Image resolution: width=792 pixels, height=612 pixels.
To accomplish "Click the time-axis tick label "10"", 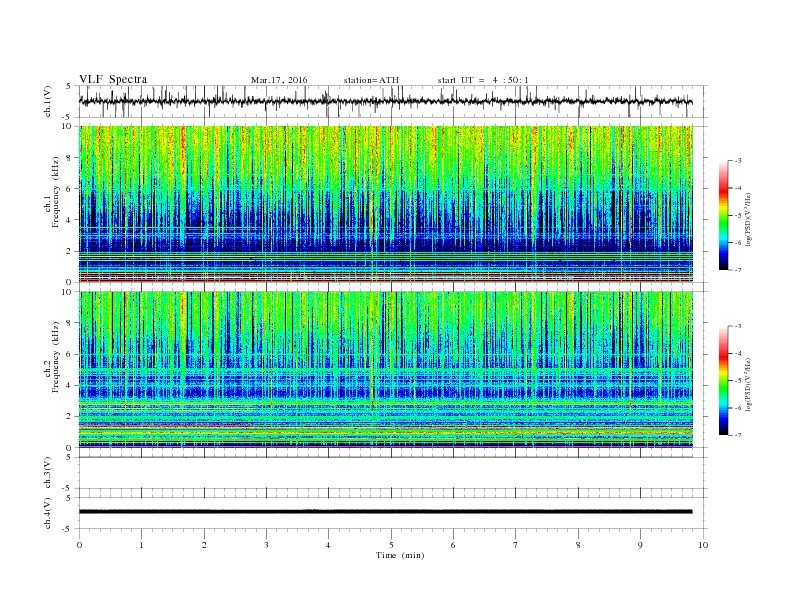I will [703, 545].
